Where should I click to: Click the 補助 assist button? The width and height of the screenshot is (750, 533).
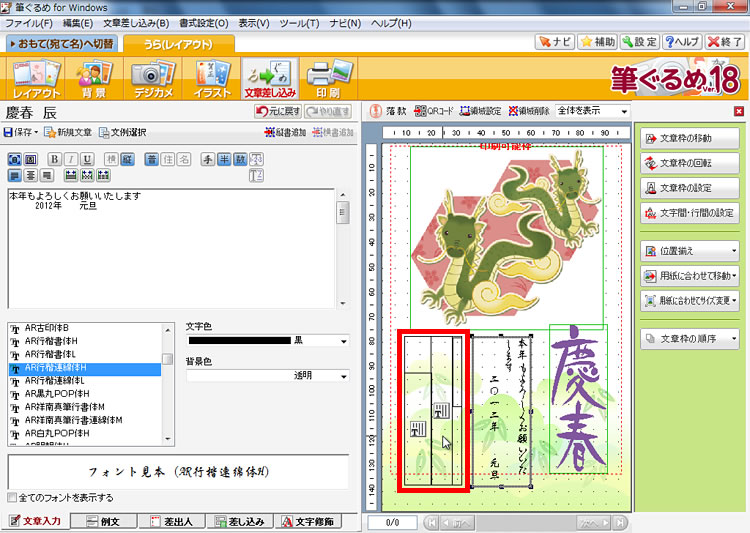597,42
